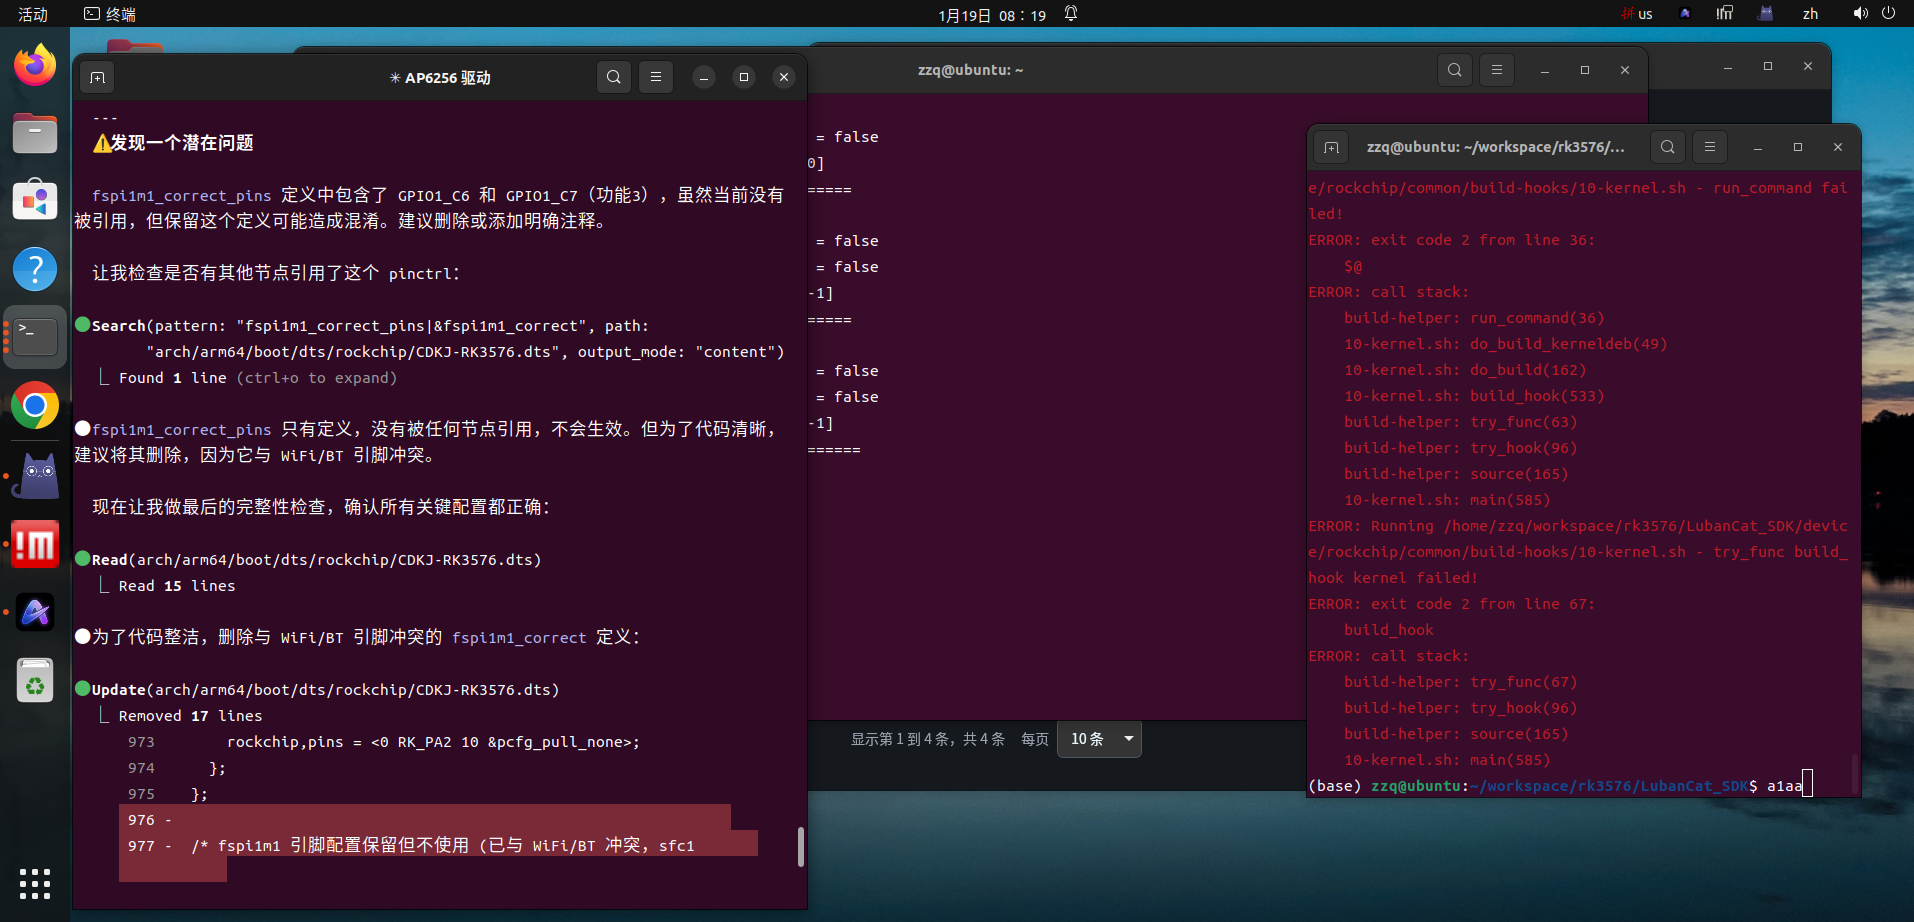
Task: Click the zzq@ubuntu: ~ title bar
Action: tap(971, 70)
